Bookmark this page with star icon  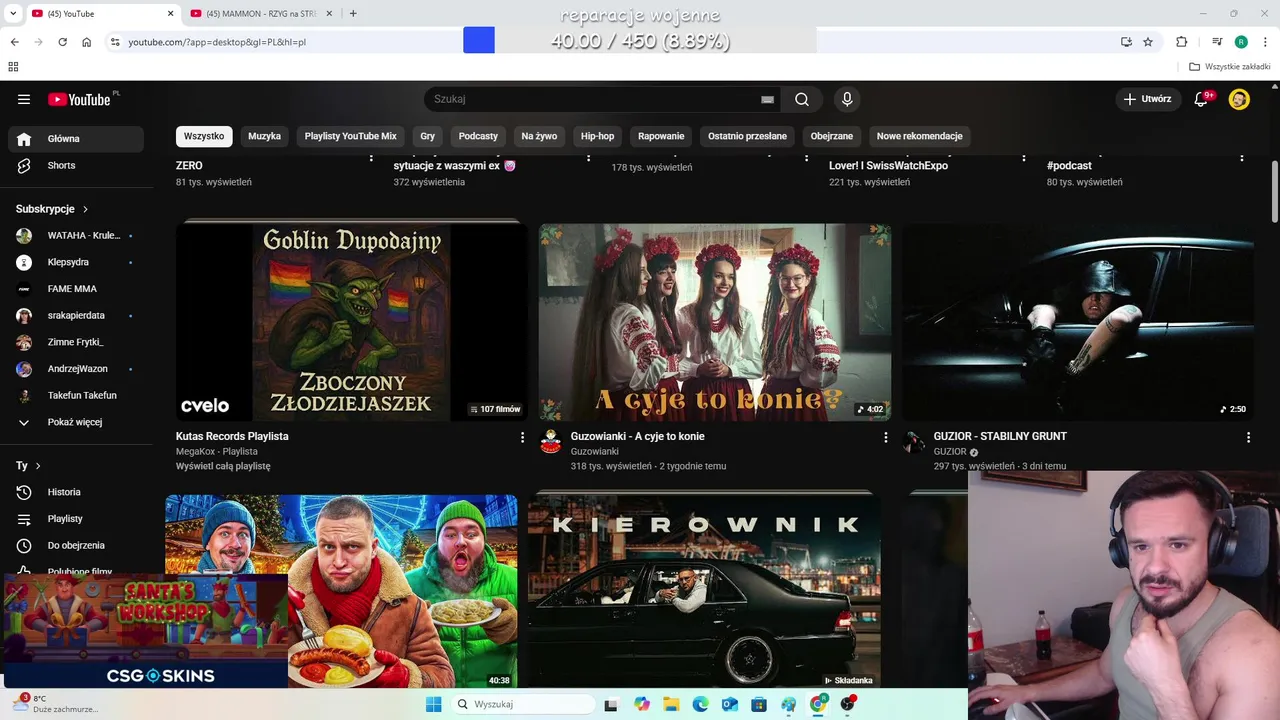pos(1148,42)
